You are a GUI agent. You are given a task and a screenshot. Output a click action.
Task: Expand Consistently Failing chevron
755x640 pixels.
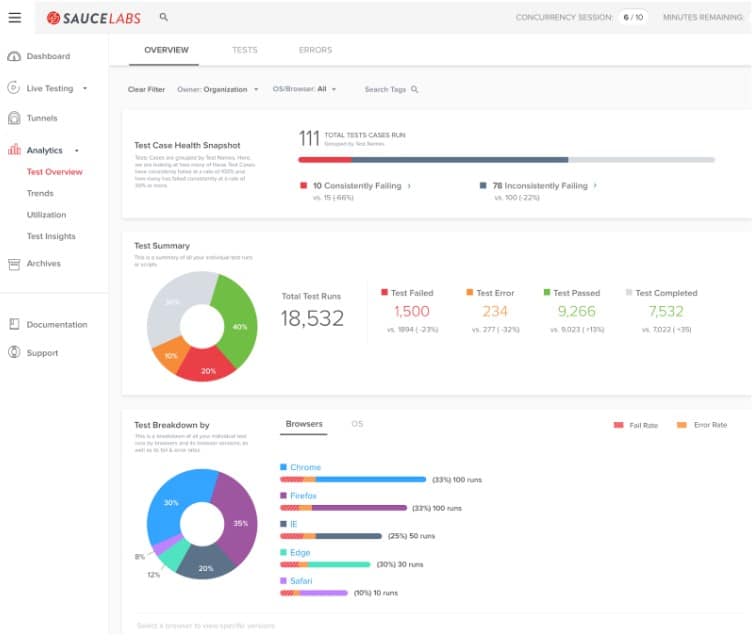pyautogui.click(x=410, y=186)
